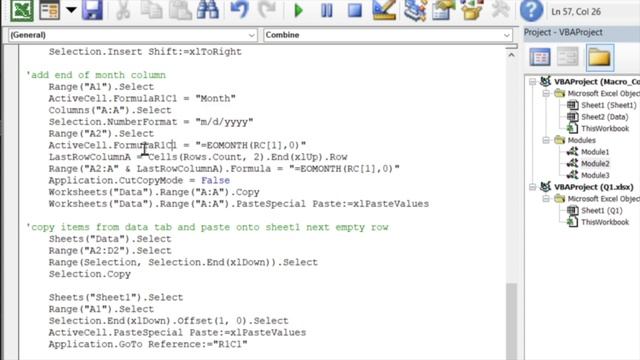Click the Cut scissors icon
Viewport: 640px width, 360px height.
pos(123,10)
